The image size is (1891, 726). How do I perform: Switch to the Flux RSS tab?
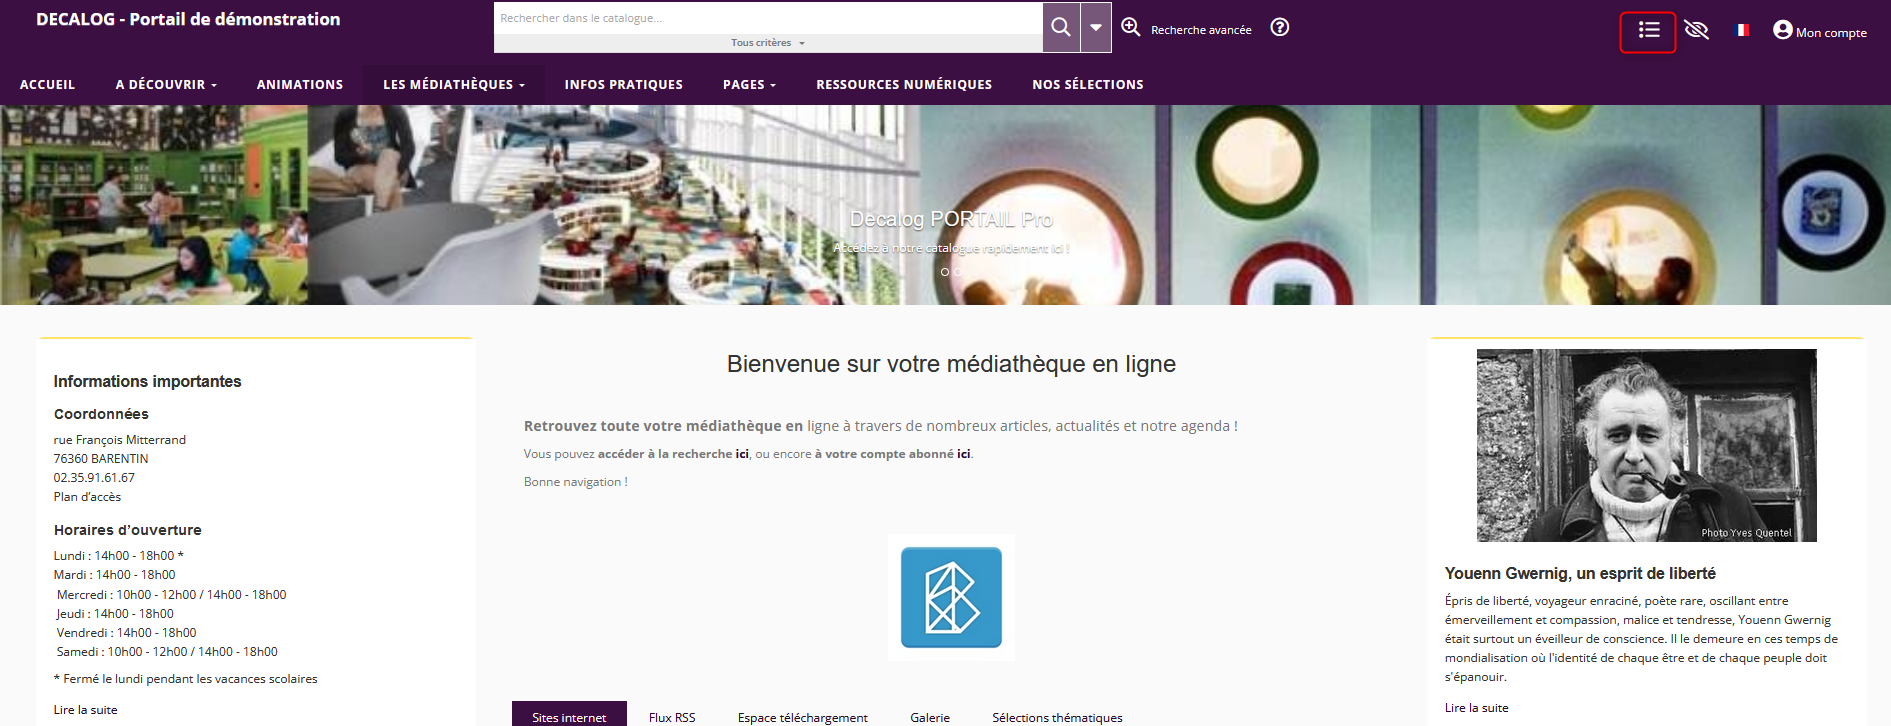671,717
